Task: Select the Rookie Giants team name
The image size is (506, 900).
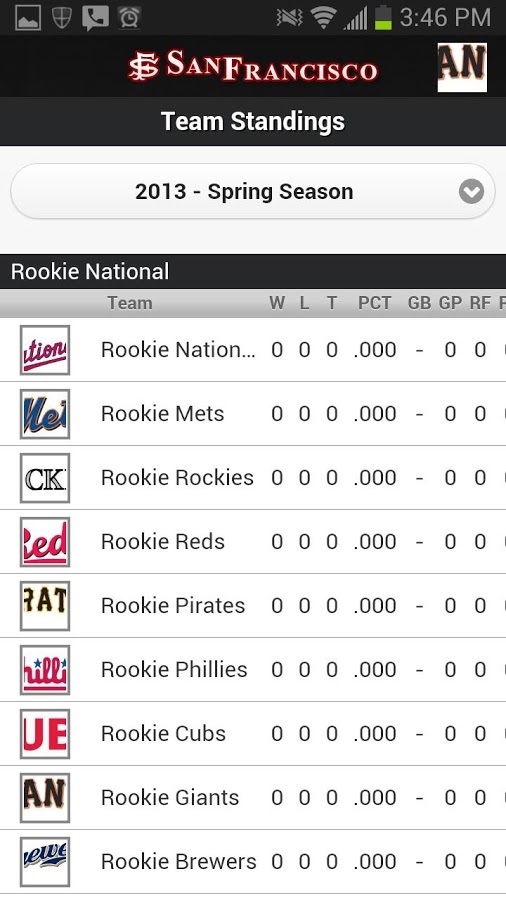Action: coord(170,797)
